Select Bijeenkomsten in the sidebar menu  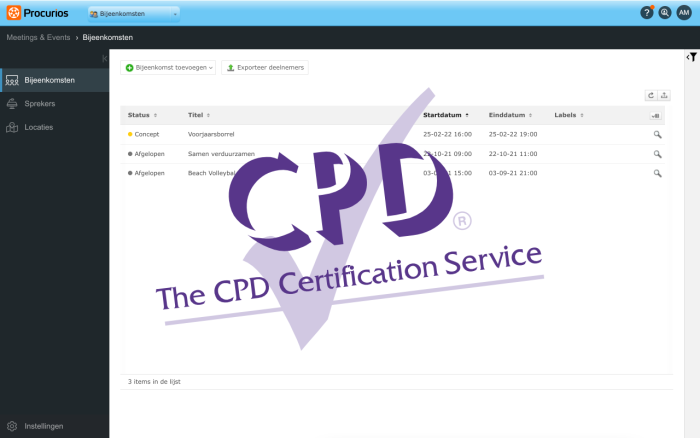54,80
